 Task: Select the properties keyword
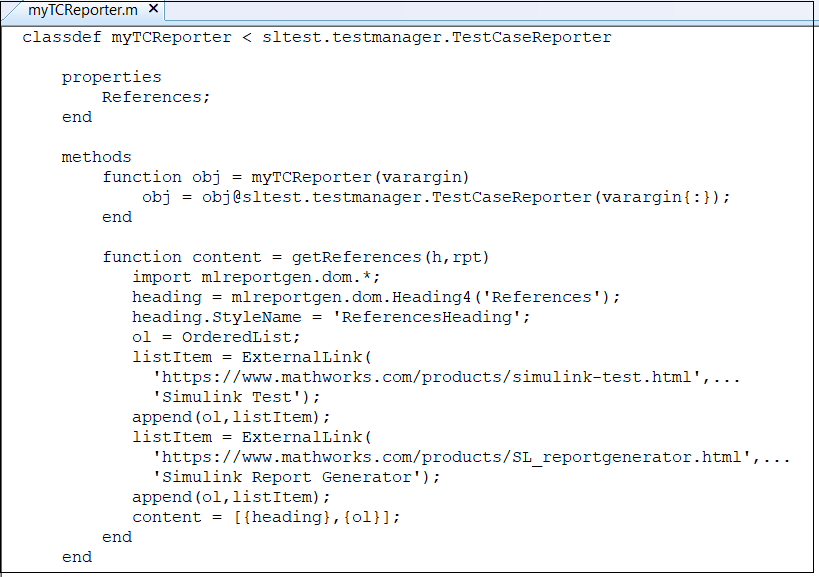click(x=111, y=77)
